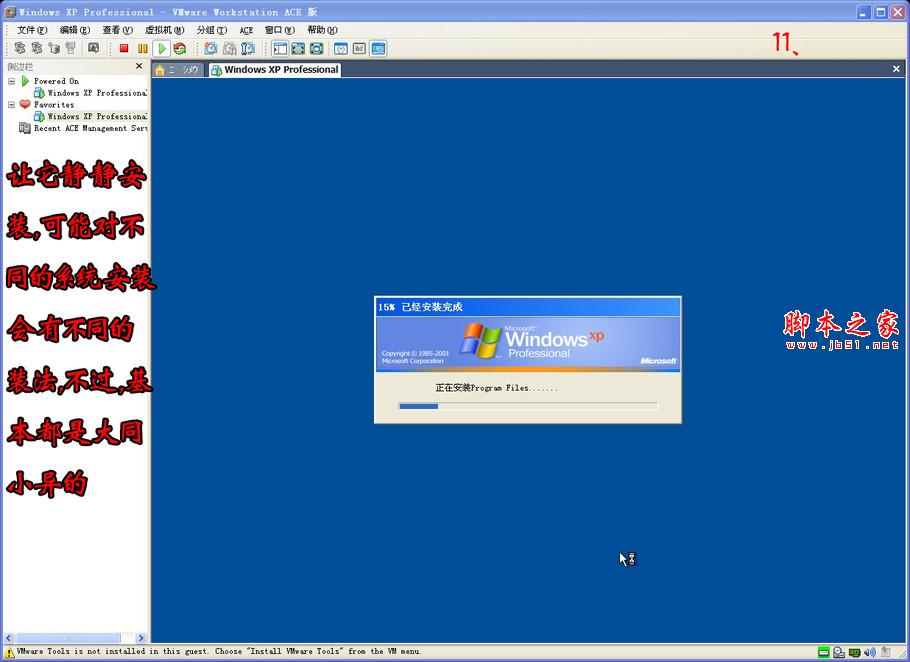Open the 查看(V) menu
Screen dimensions: 910x662
click(x=117, y=30)
